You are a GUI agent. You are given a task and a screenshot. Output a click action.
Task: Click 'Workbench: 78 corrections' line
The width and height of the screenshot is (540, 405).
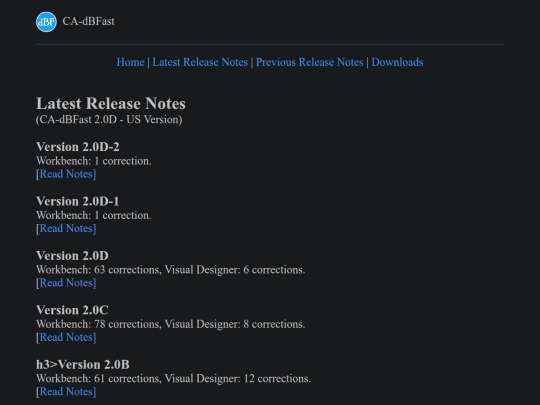coord(170,324)
